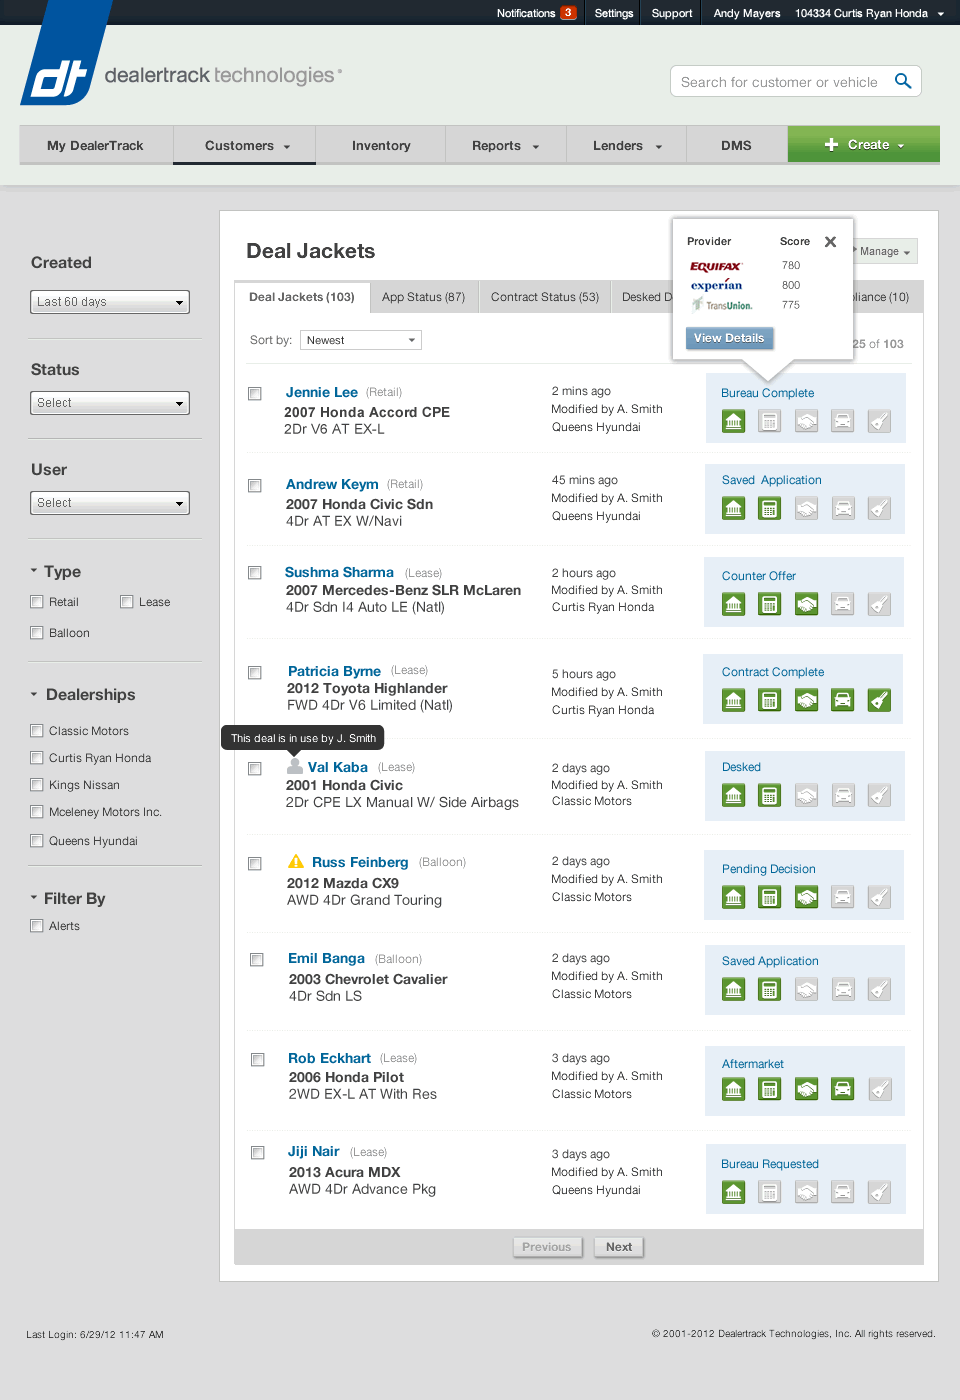Click the calculator icon in Andrew Keym's row
Image resolution: width=960 pixels, height=1400 pixels.
point(769,509)
